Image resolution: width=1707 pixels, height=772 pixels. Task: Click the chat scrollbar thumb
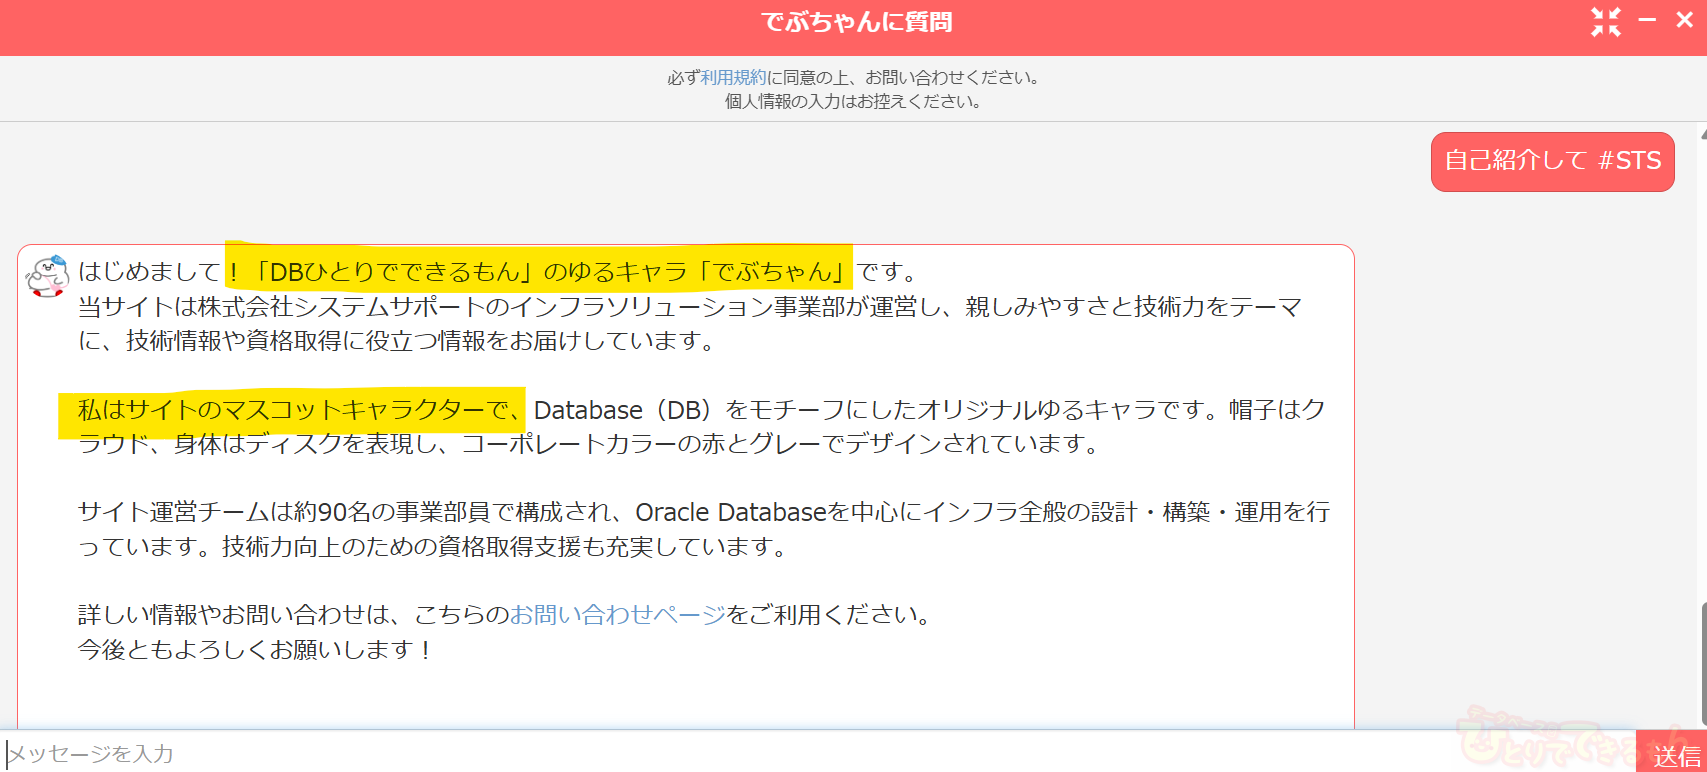point(1702,663)
